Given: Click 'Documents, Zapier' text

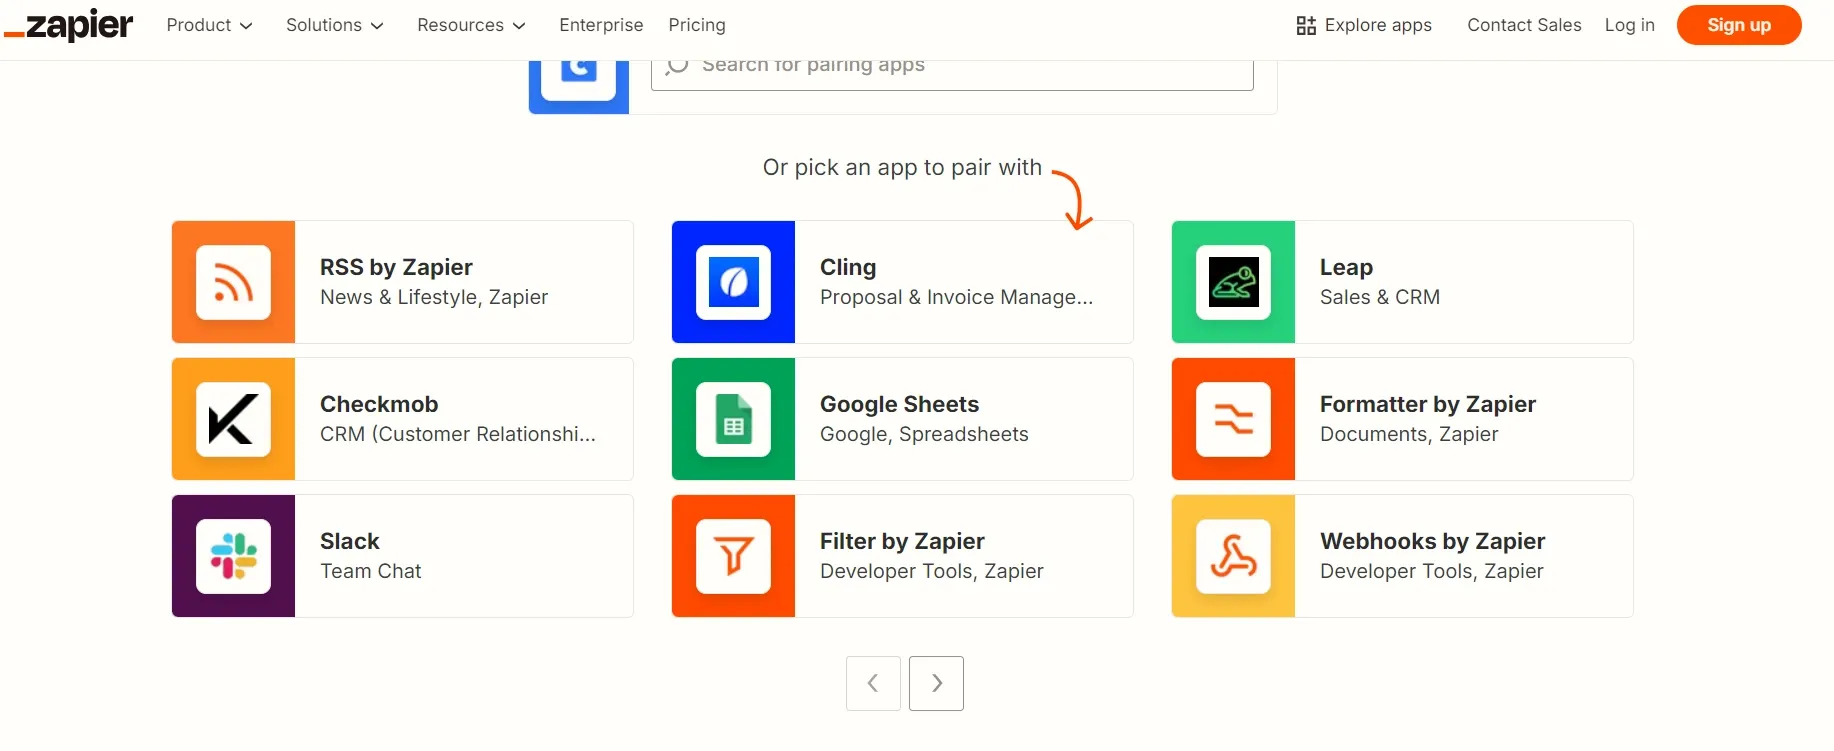Looking at the screenshot, I should click(x=1409, y=434).
